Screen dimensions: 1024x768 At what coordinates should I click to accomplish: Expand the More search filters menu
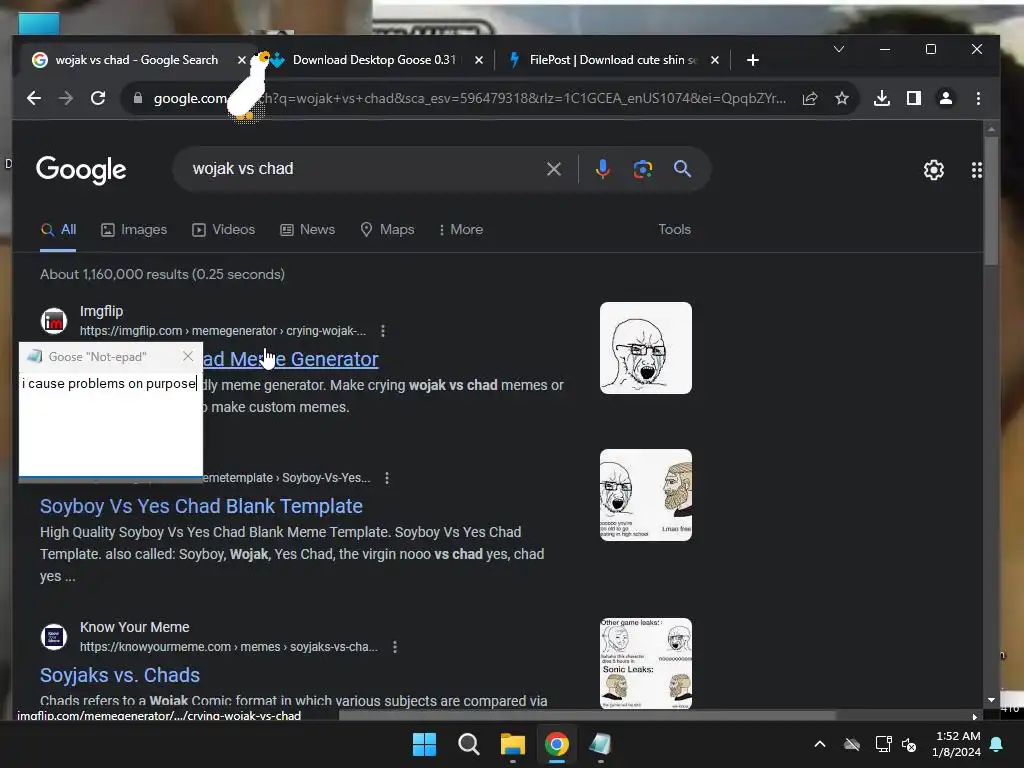[x=461, y=230]
